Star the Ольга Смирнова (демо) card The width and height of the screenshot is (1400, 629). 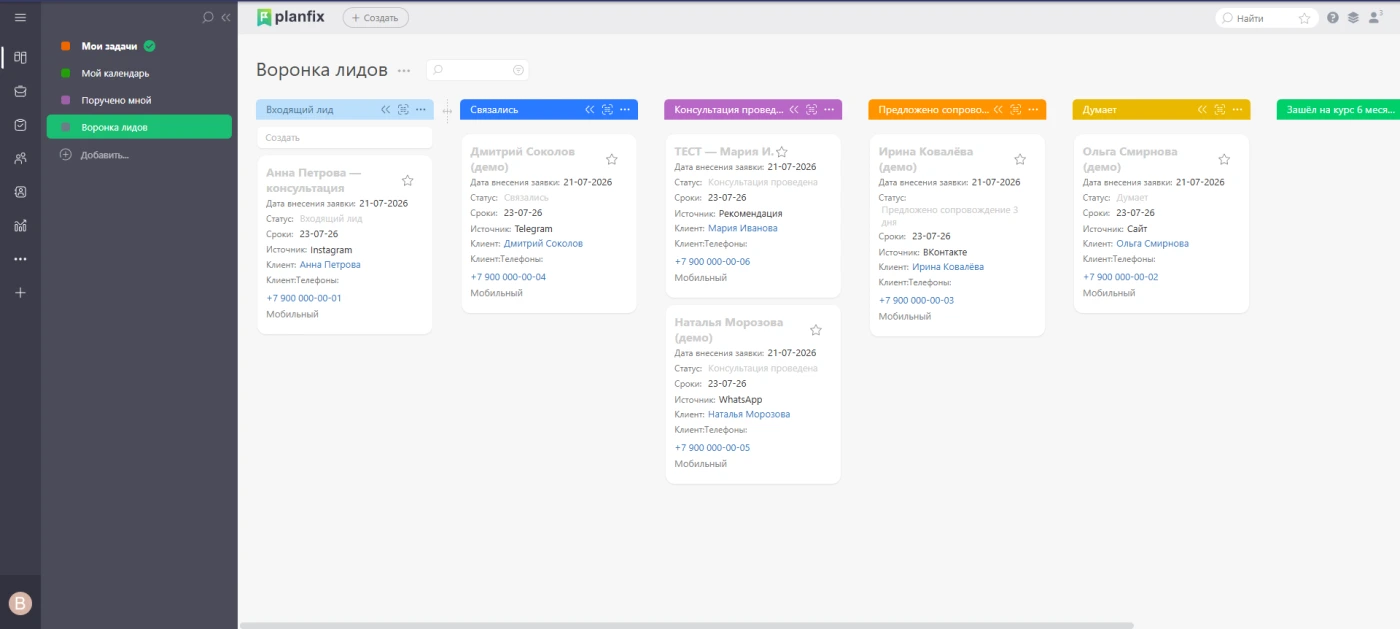1224,159
